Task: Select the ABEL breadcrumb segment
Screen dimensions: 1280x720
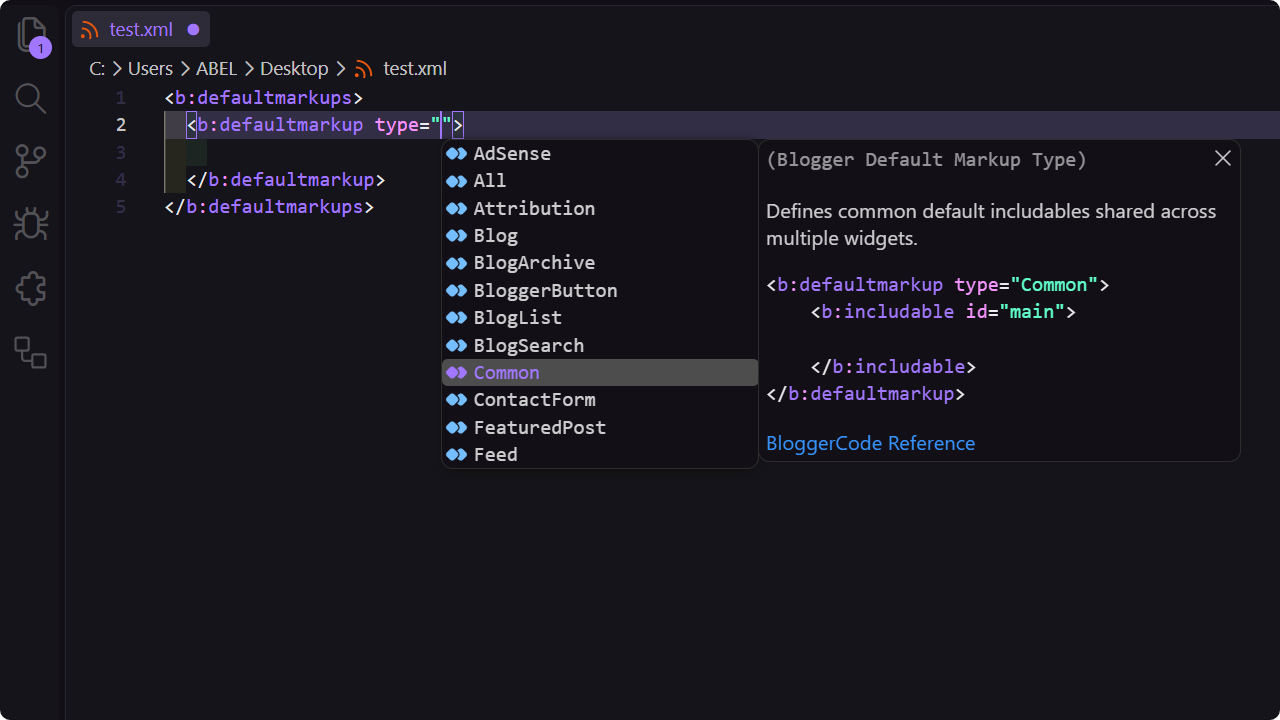Action: click(x=216, y=69)
